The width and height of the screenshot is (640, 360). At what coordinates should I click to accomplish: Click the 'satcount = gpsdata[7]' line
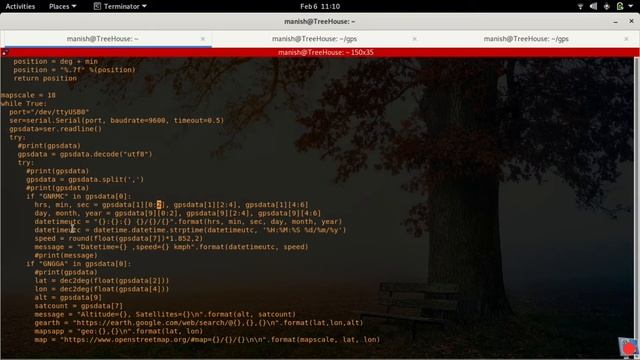[79, 306]
